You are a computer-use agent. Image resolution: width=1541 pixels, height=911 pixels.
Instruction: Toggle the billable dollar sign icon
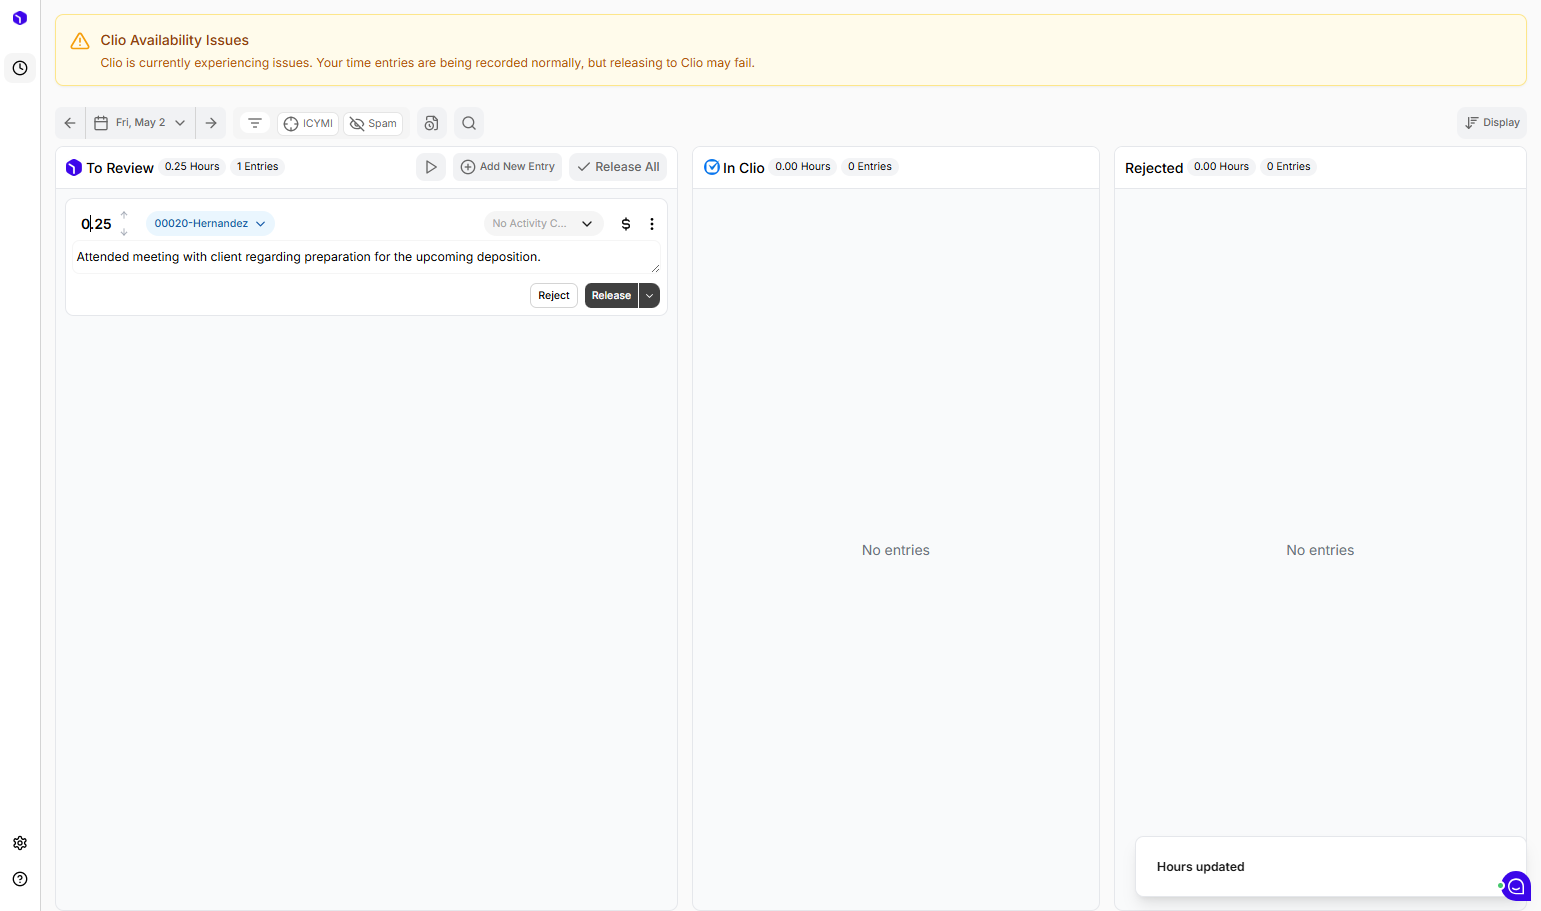click(x=626, y=224)
